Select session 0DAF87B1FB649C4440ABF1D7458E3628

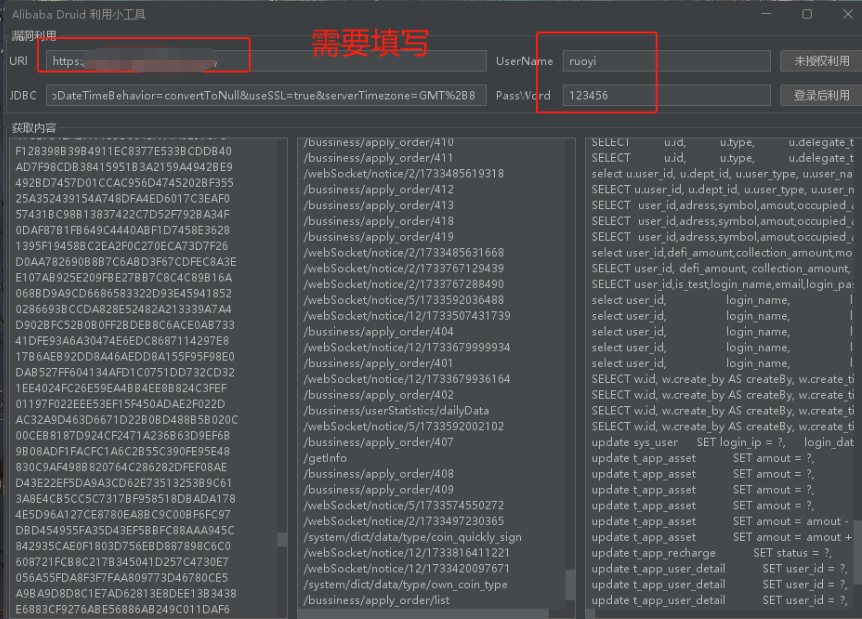pyautogui.click(x=124, y=230)
